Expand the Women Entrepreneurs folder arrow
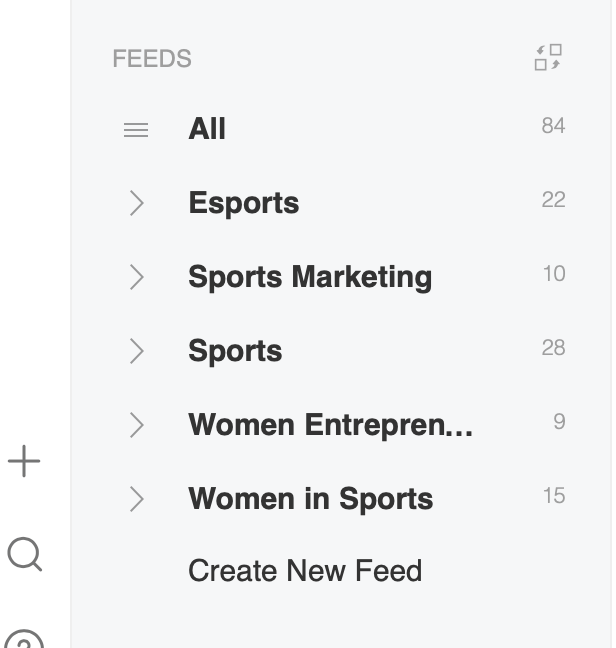Image resolution: width=616 pixels, height=648 pixels. [137, 425]
